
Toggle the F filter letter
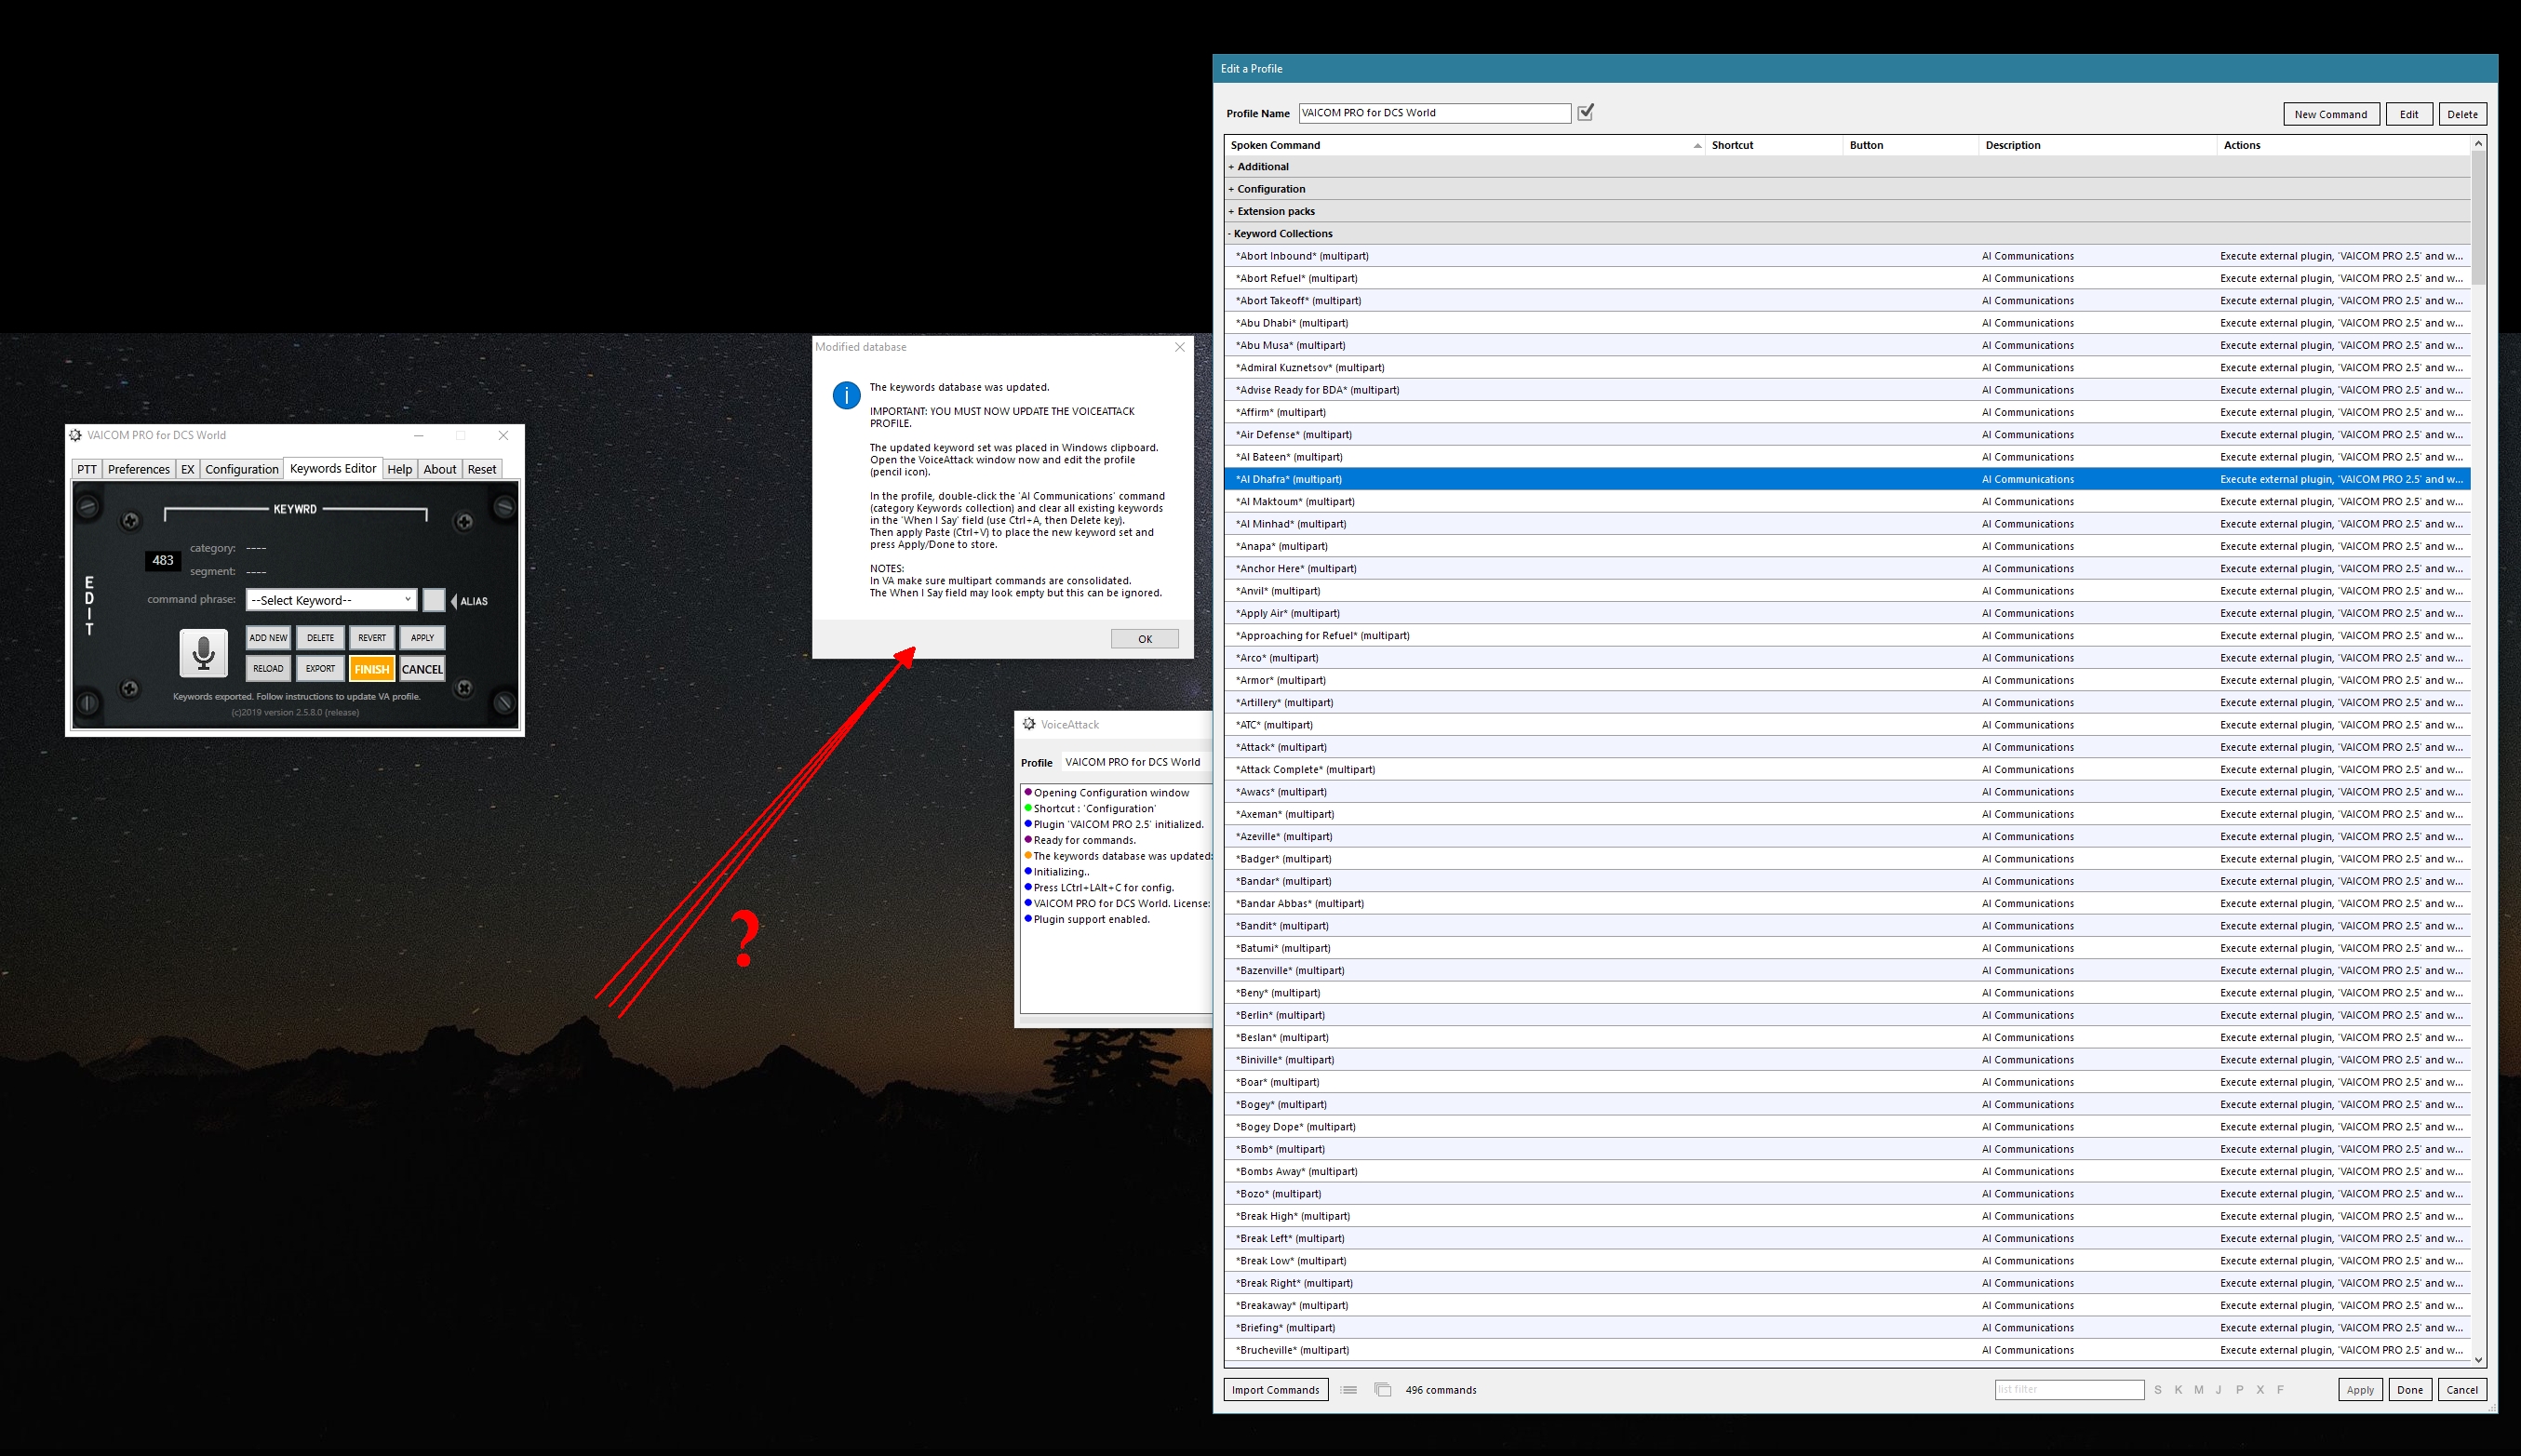tap(2280, 1389)
